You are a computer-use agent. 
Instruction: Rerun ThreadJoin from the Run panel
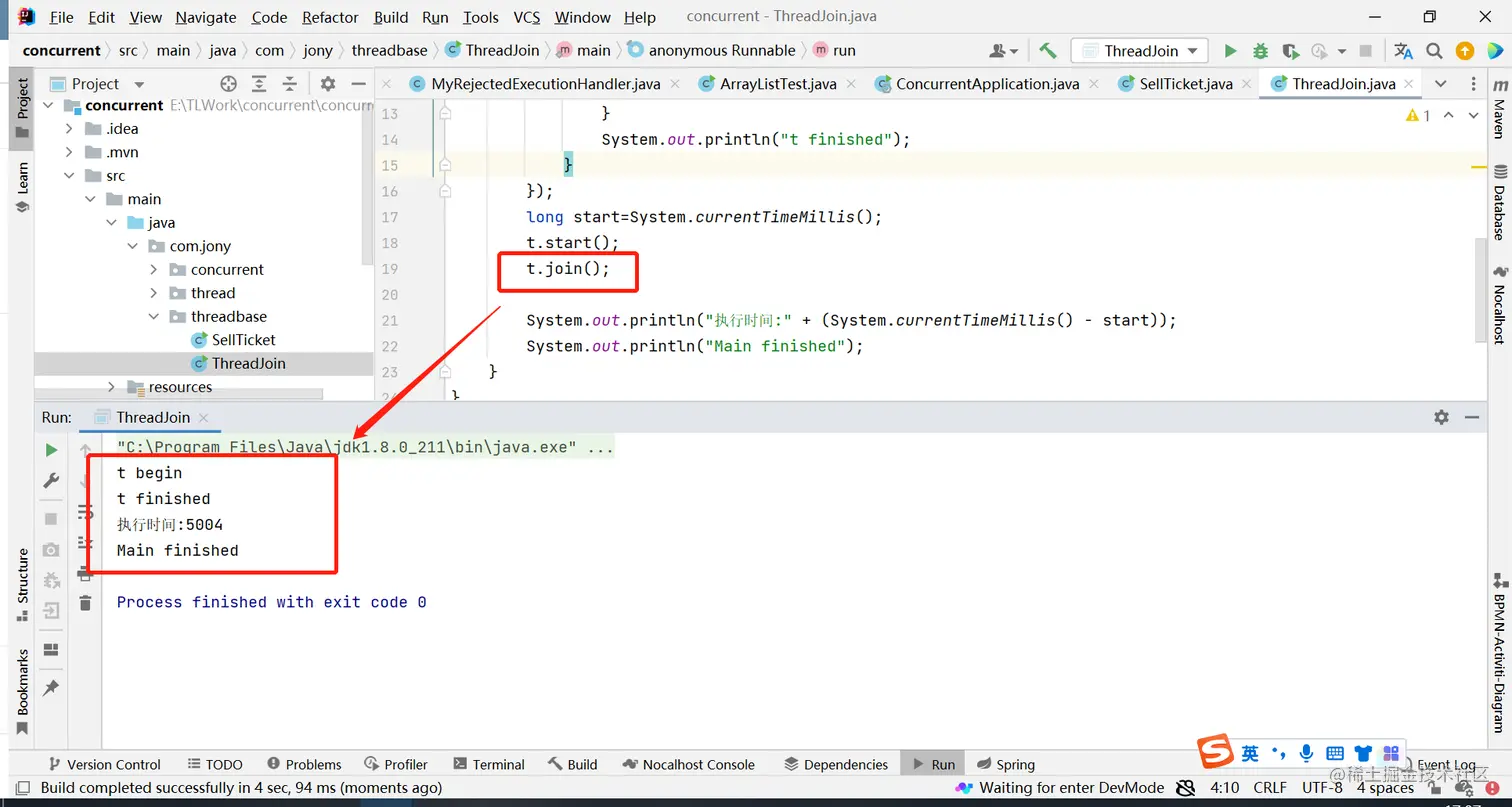coord(51,451)
